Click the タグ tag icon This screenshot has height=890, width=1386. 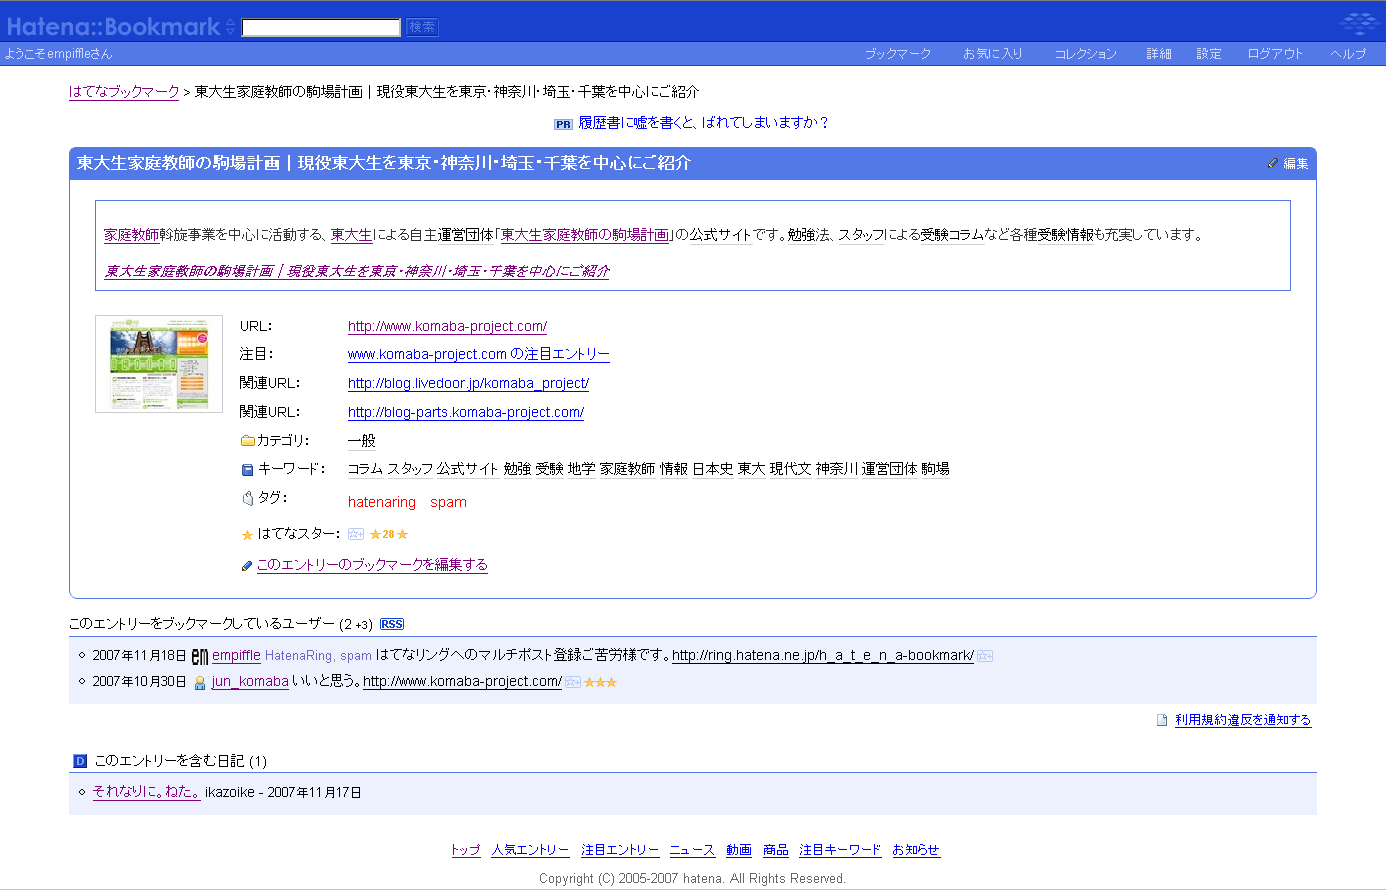(x=248, y=498)
